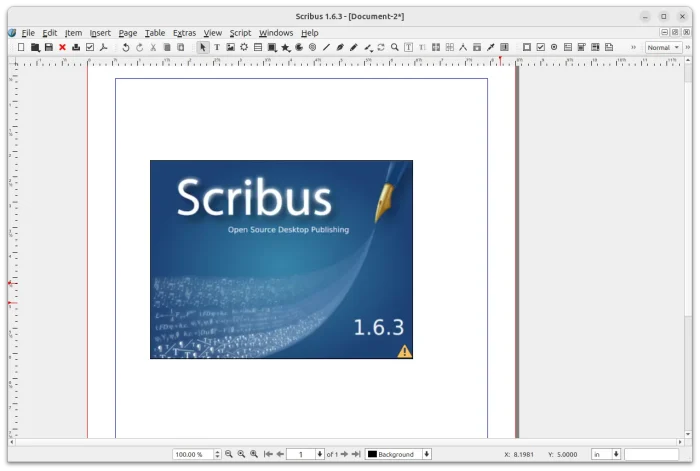Select the Line tool
Viewport: 700px width, 471px height.
coord(326,47)
